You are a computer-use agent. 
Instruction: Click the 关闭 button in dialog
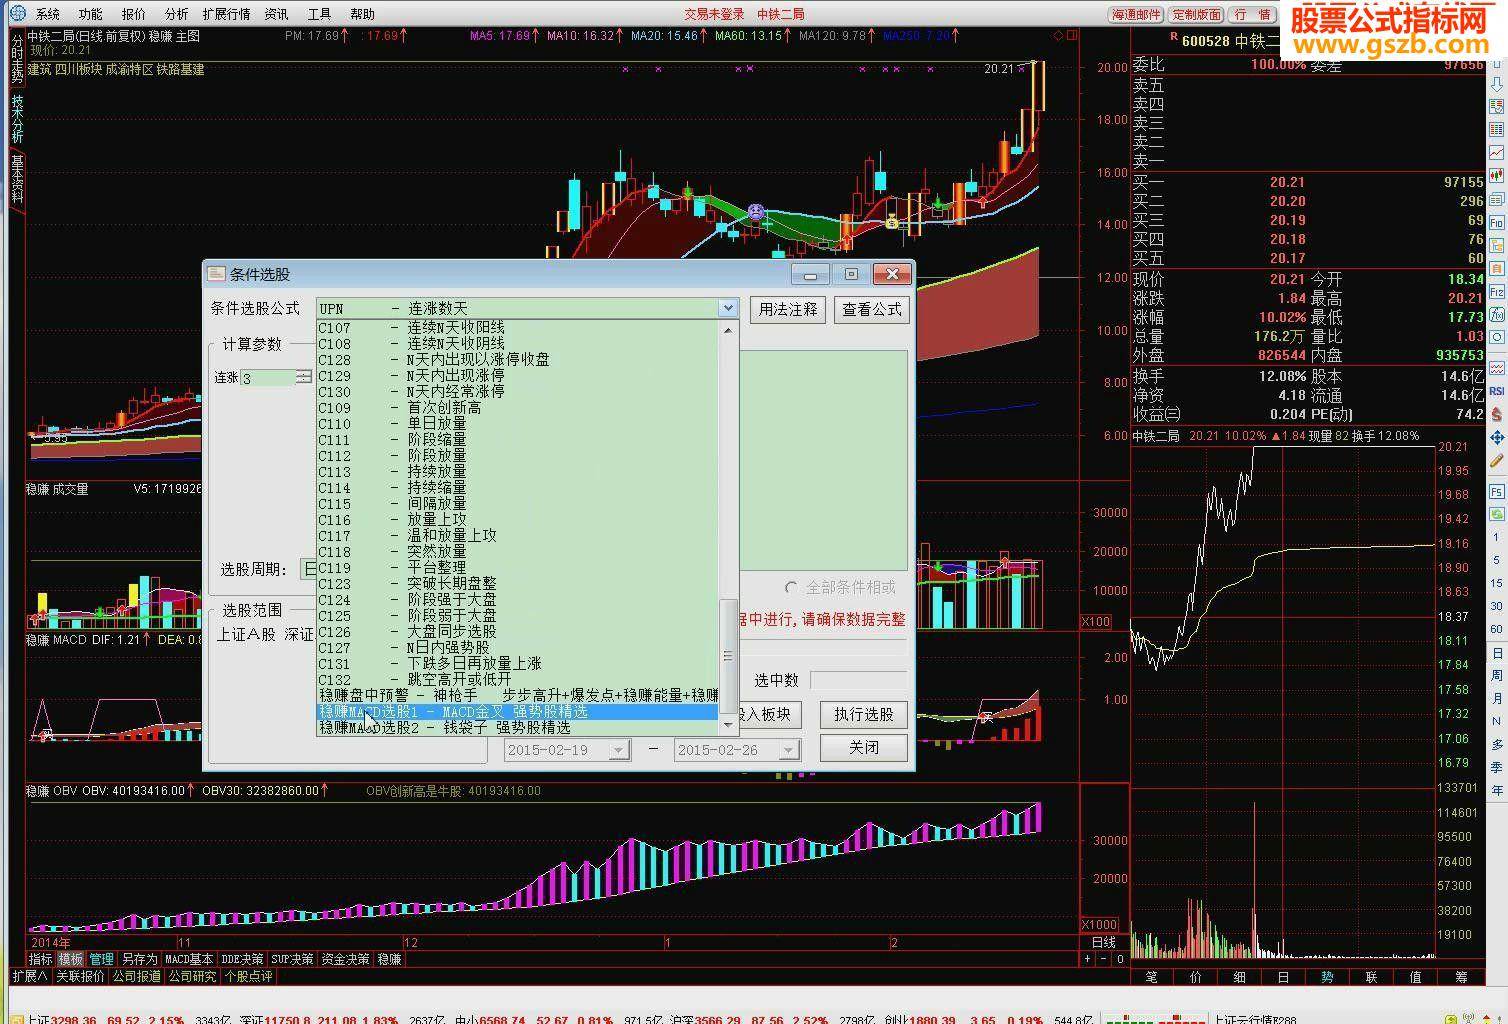pyautogui.click(x=864, y=748)
